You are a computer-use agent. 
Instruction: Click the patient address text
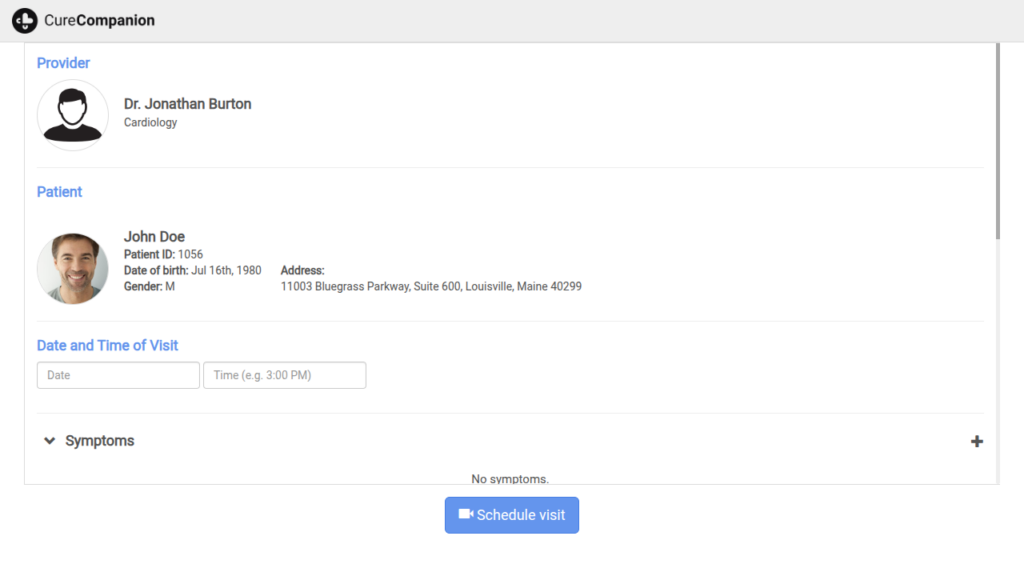(x=431, y=286)
